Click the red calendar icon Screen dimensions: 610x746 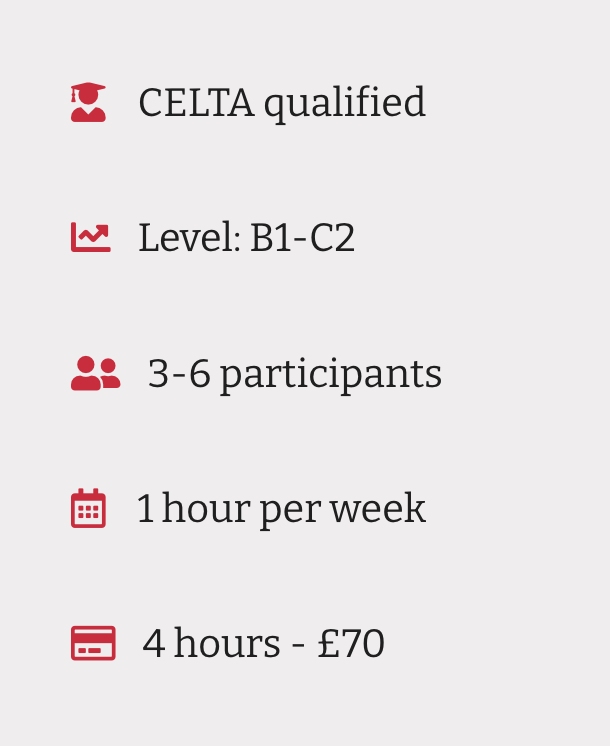[89, 508]
